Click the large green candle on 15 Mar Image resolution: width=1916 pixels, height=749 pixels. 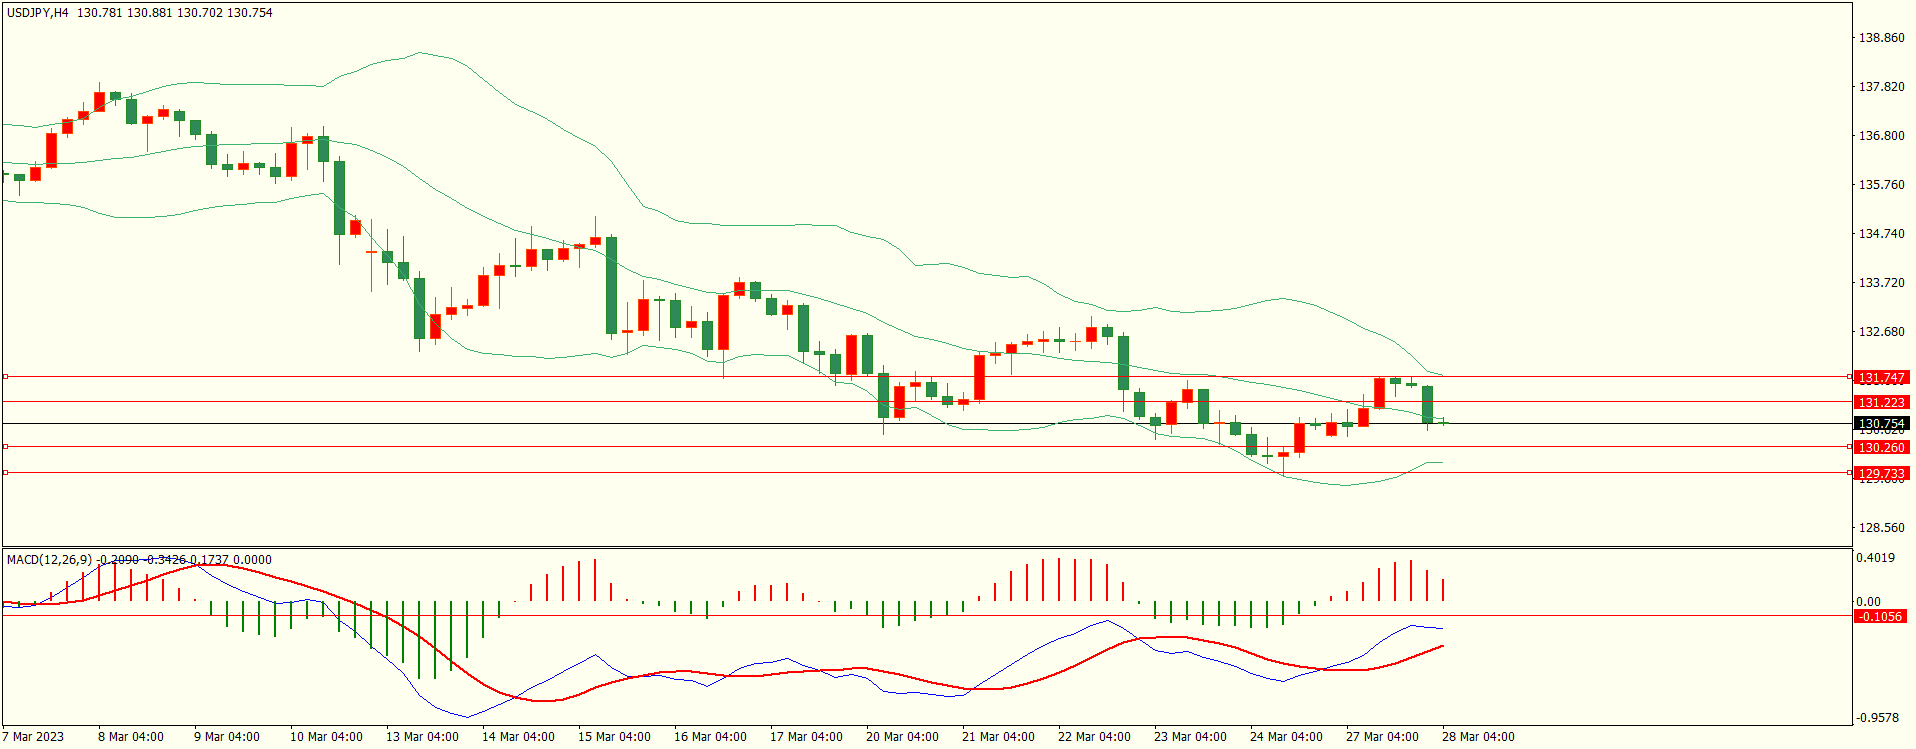[x=611, y=285]
